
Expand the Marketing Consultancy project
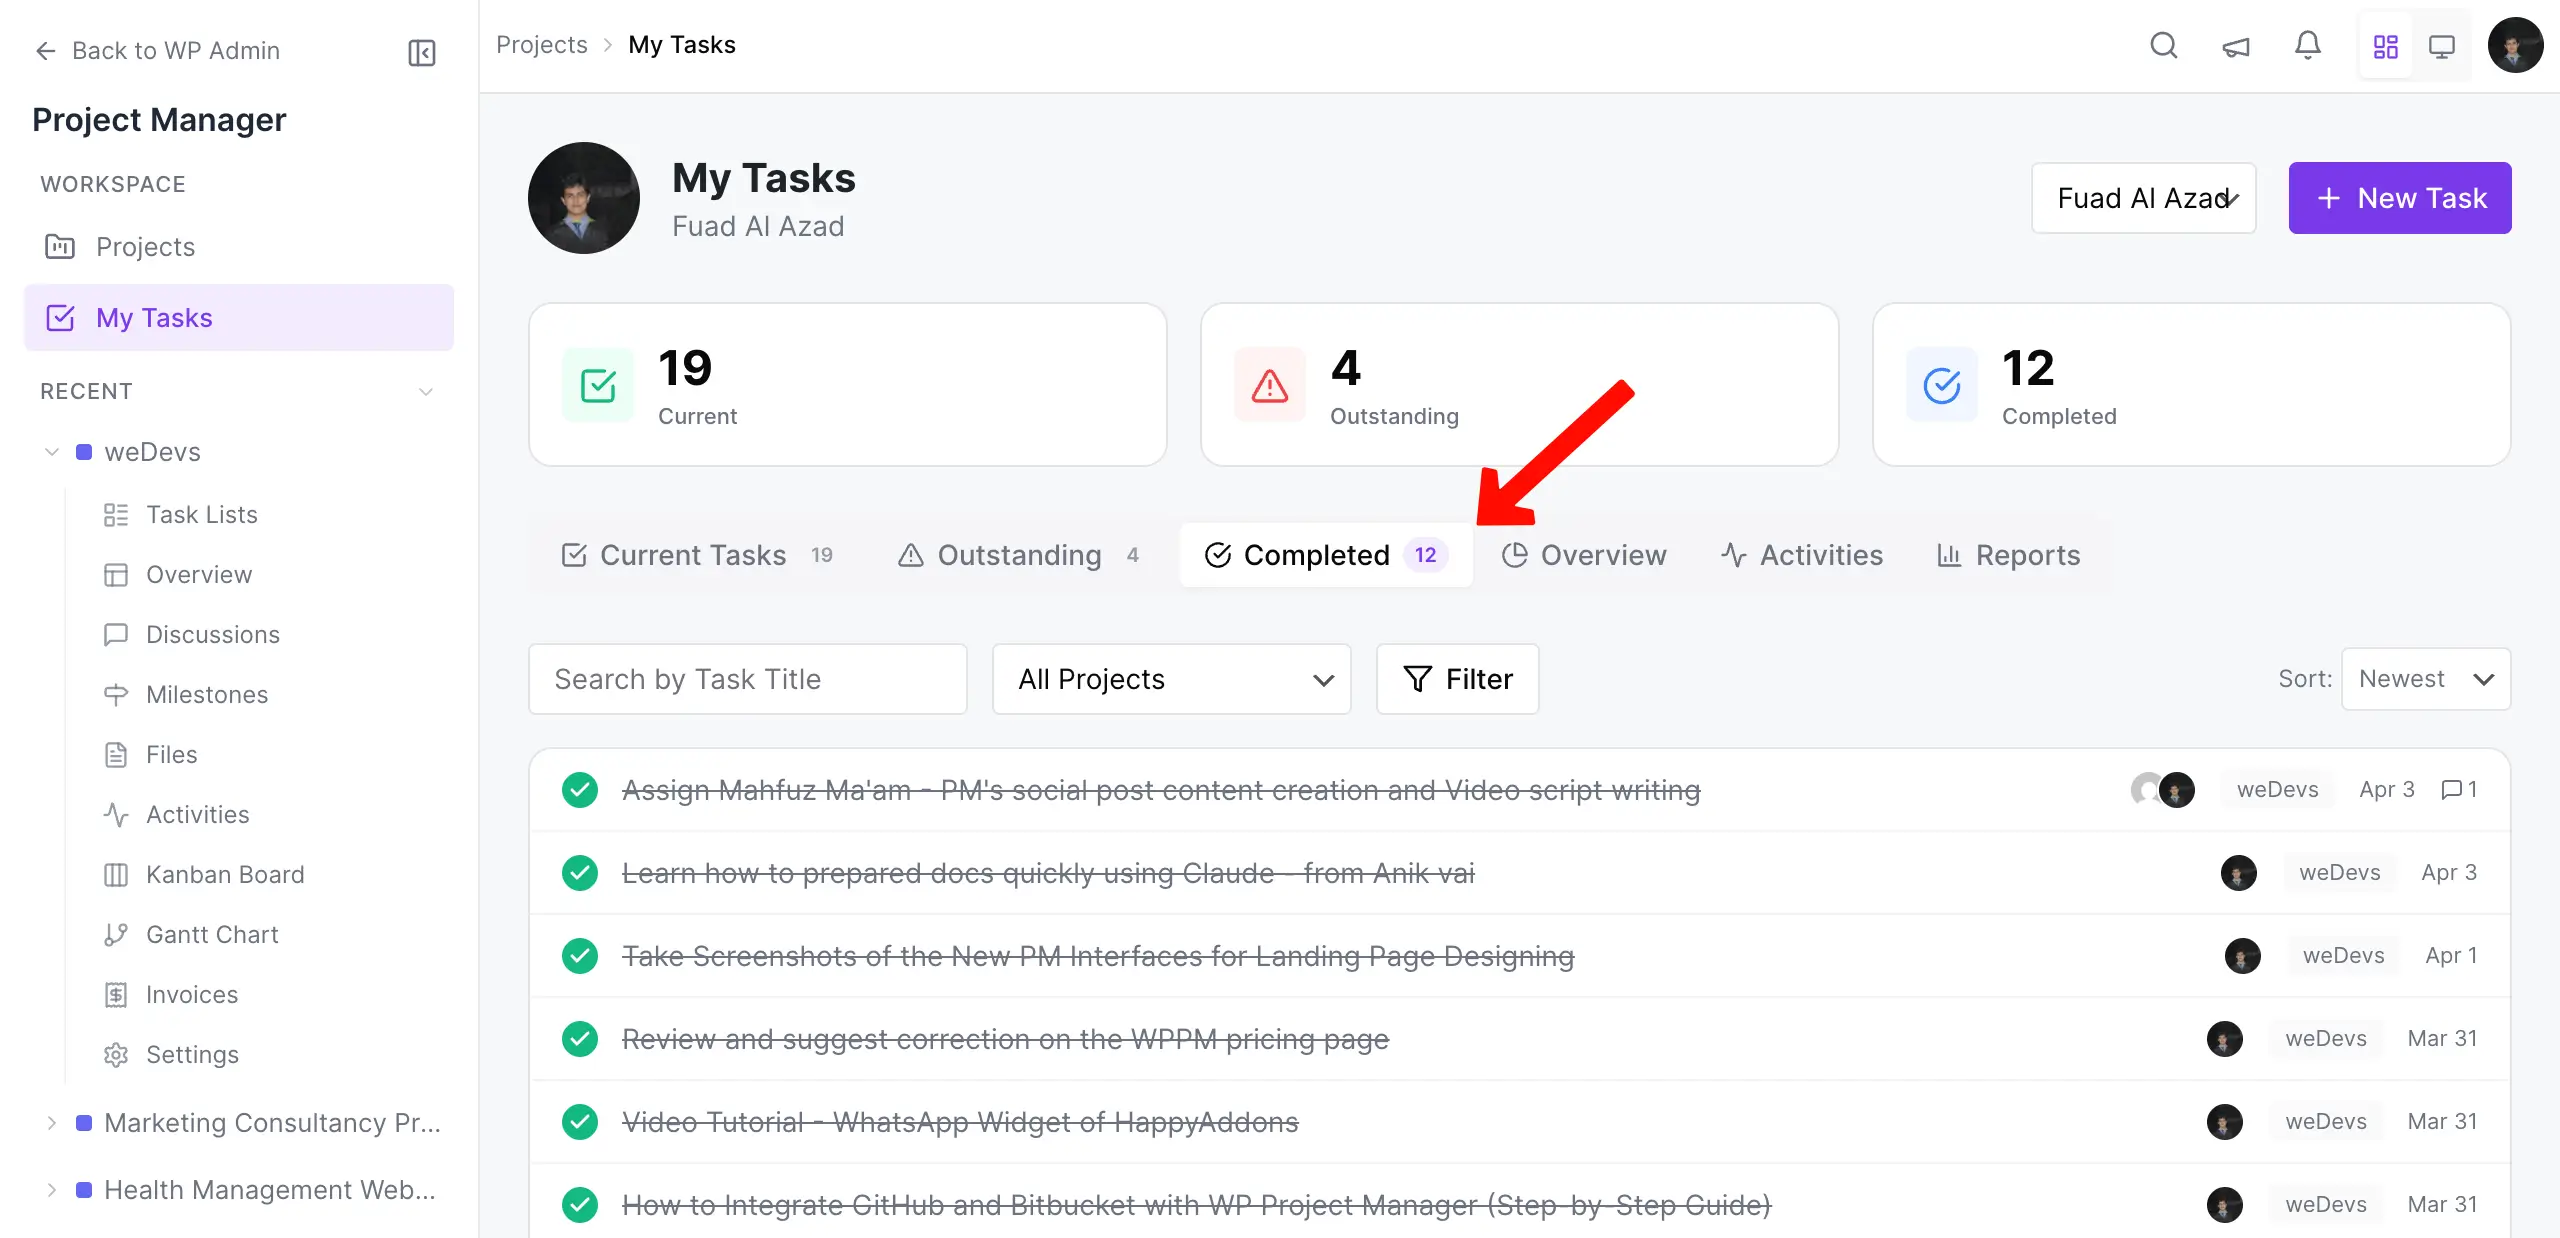coord(53,1123)
